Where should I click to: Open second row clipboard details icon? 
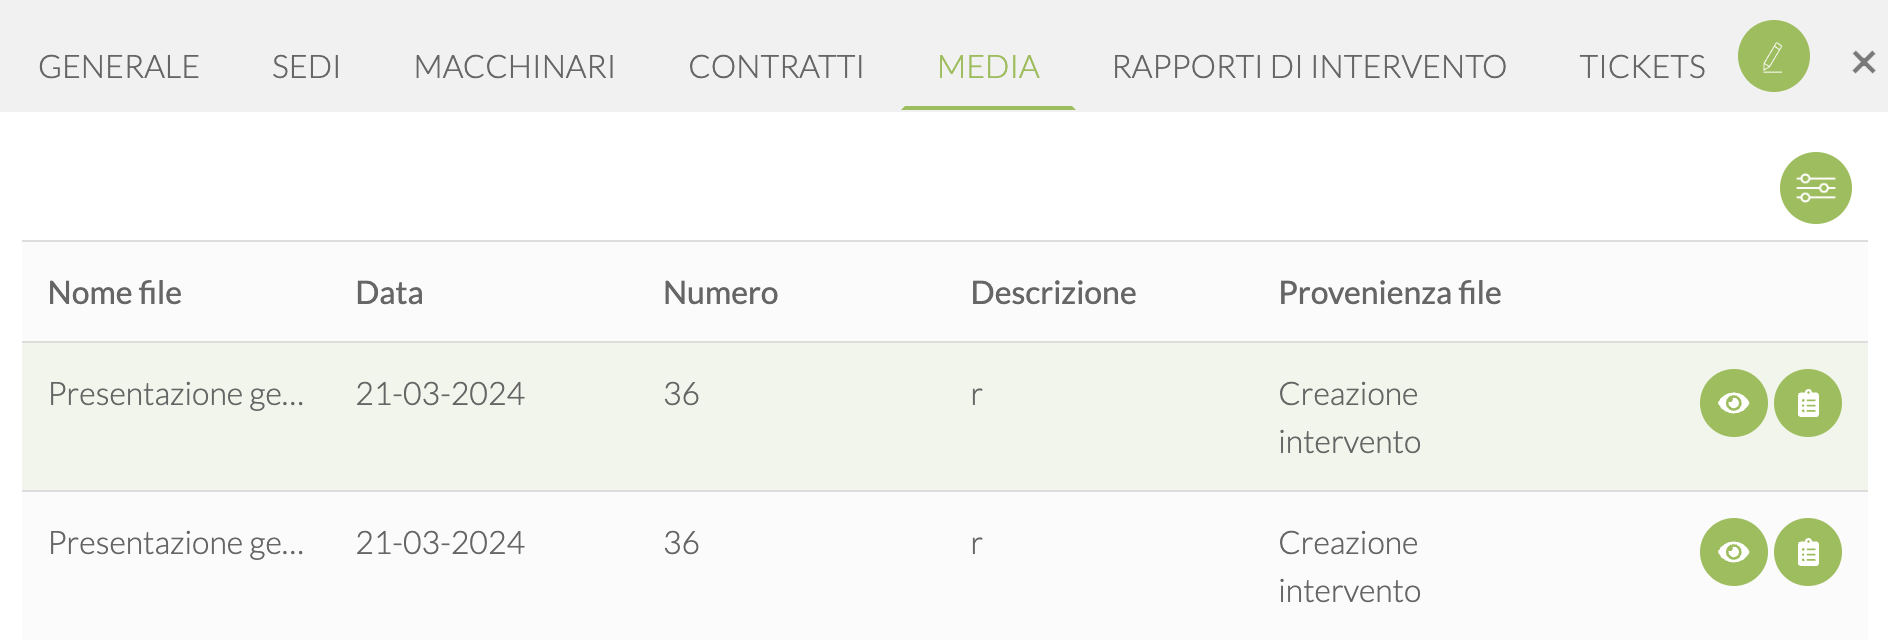(1807, 552)
